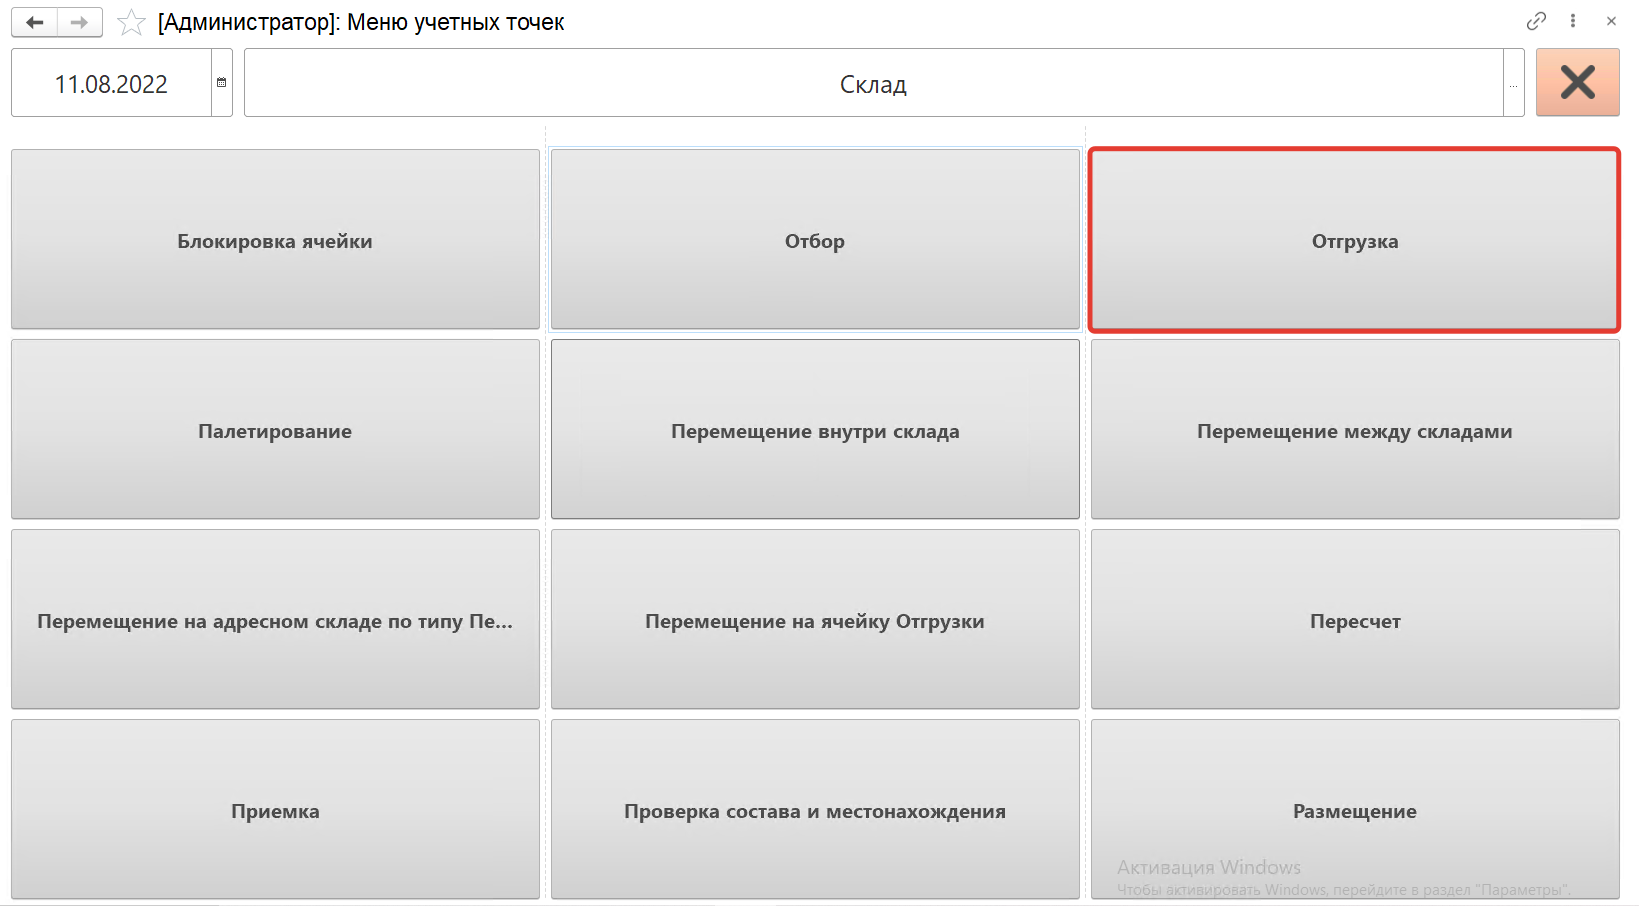Select the Отбор button
The image size is (1639, 906).
815,240
